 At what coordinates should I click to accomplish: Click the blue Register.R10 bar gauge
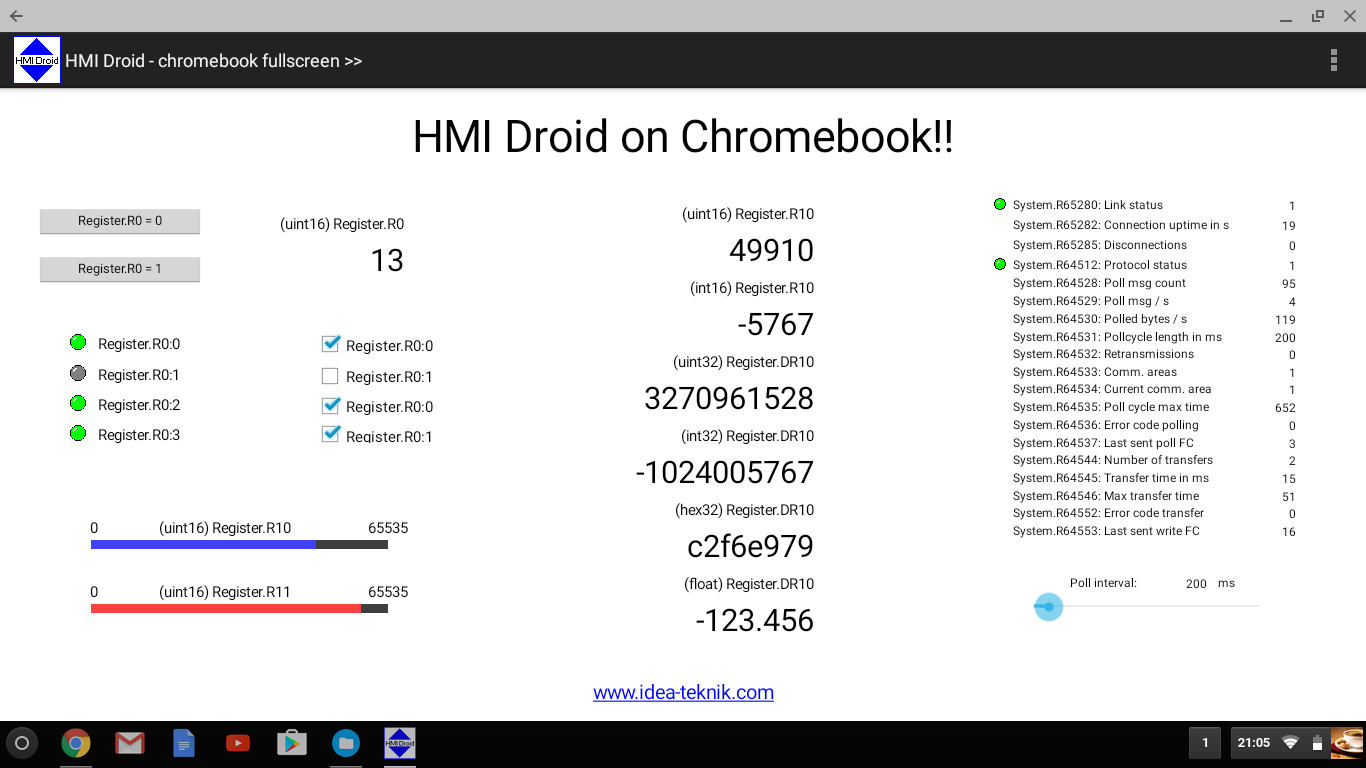[x=239, y=545]
